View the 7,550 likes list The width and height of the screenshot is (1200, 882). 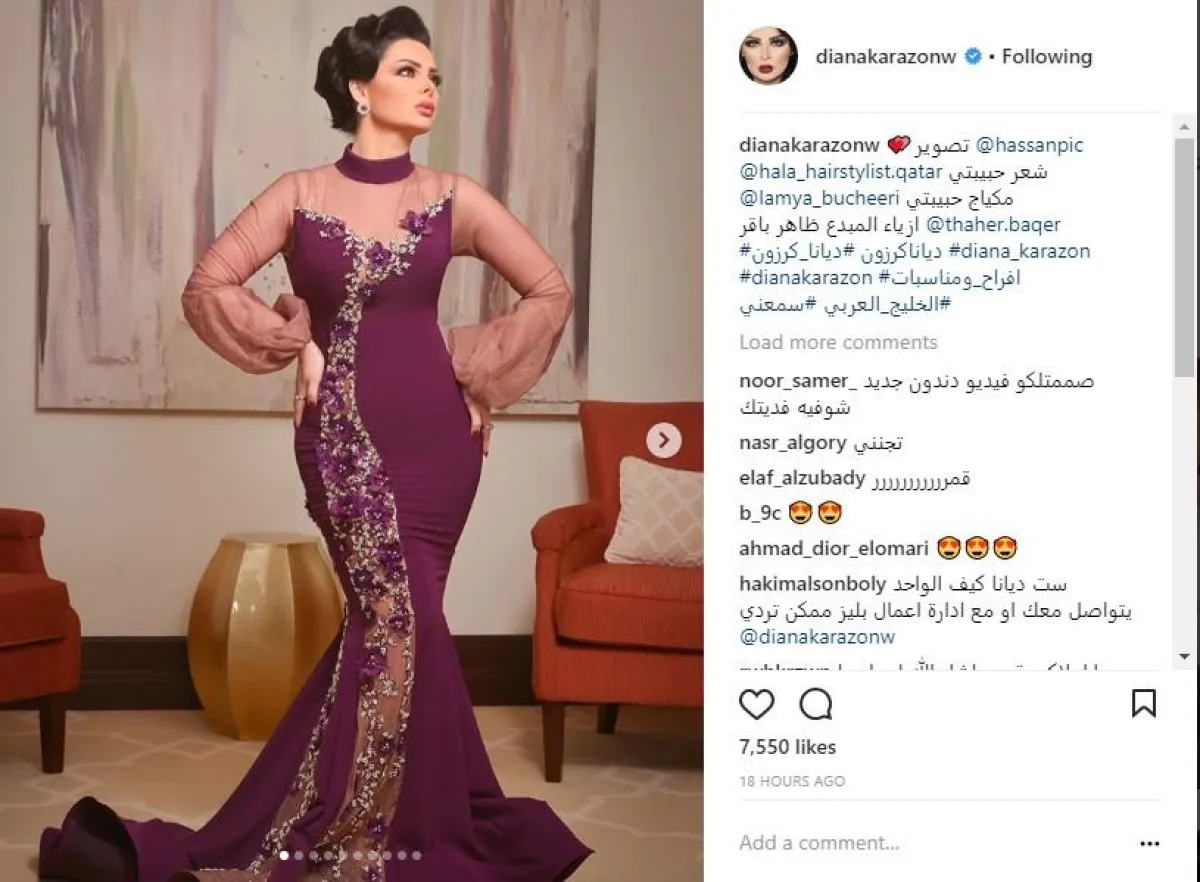(x=787, y=747)
